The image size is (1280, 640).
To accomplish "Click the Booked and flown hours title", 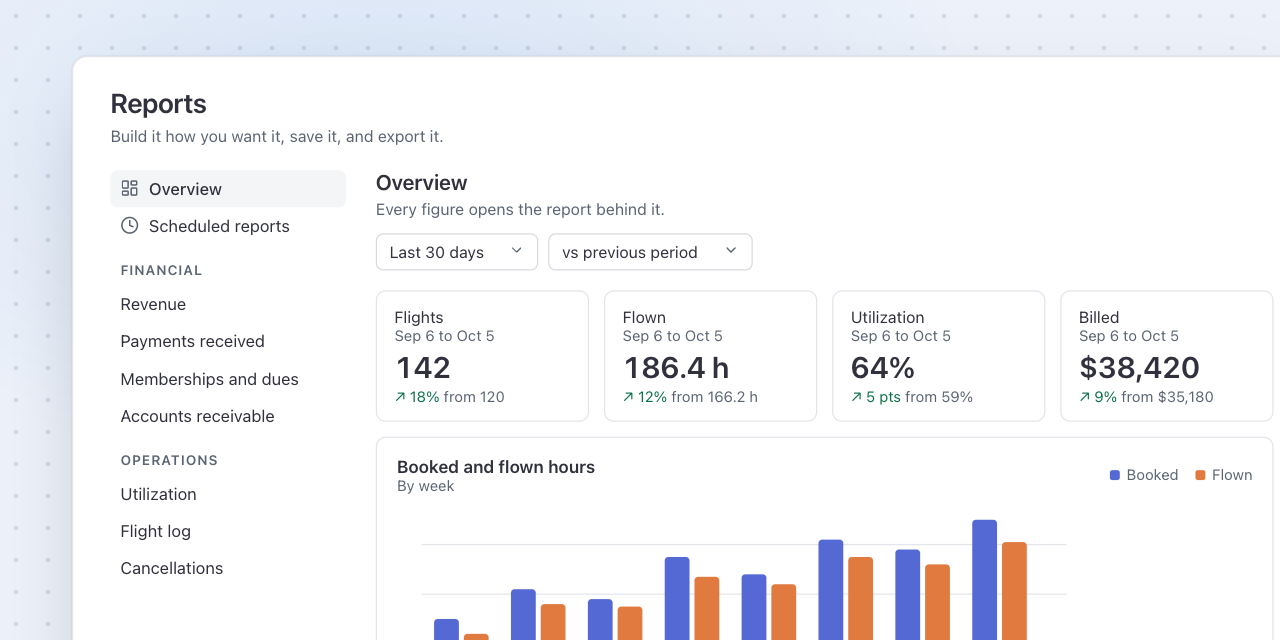I will (496, 467).
